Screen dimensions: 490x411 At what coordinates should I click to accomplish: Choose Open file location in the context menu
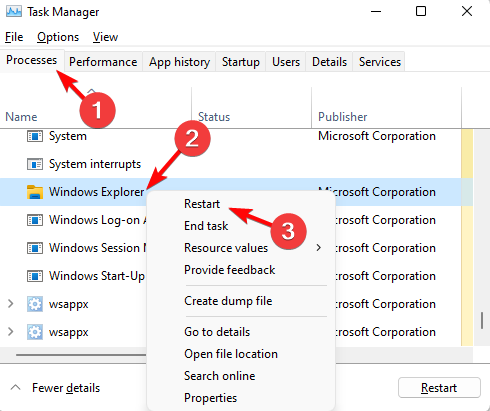click(x=231, y=354)
